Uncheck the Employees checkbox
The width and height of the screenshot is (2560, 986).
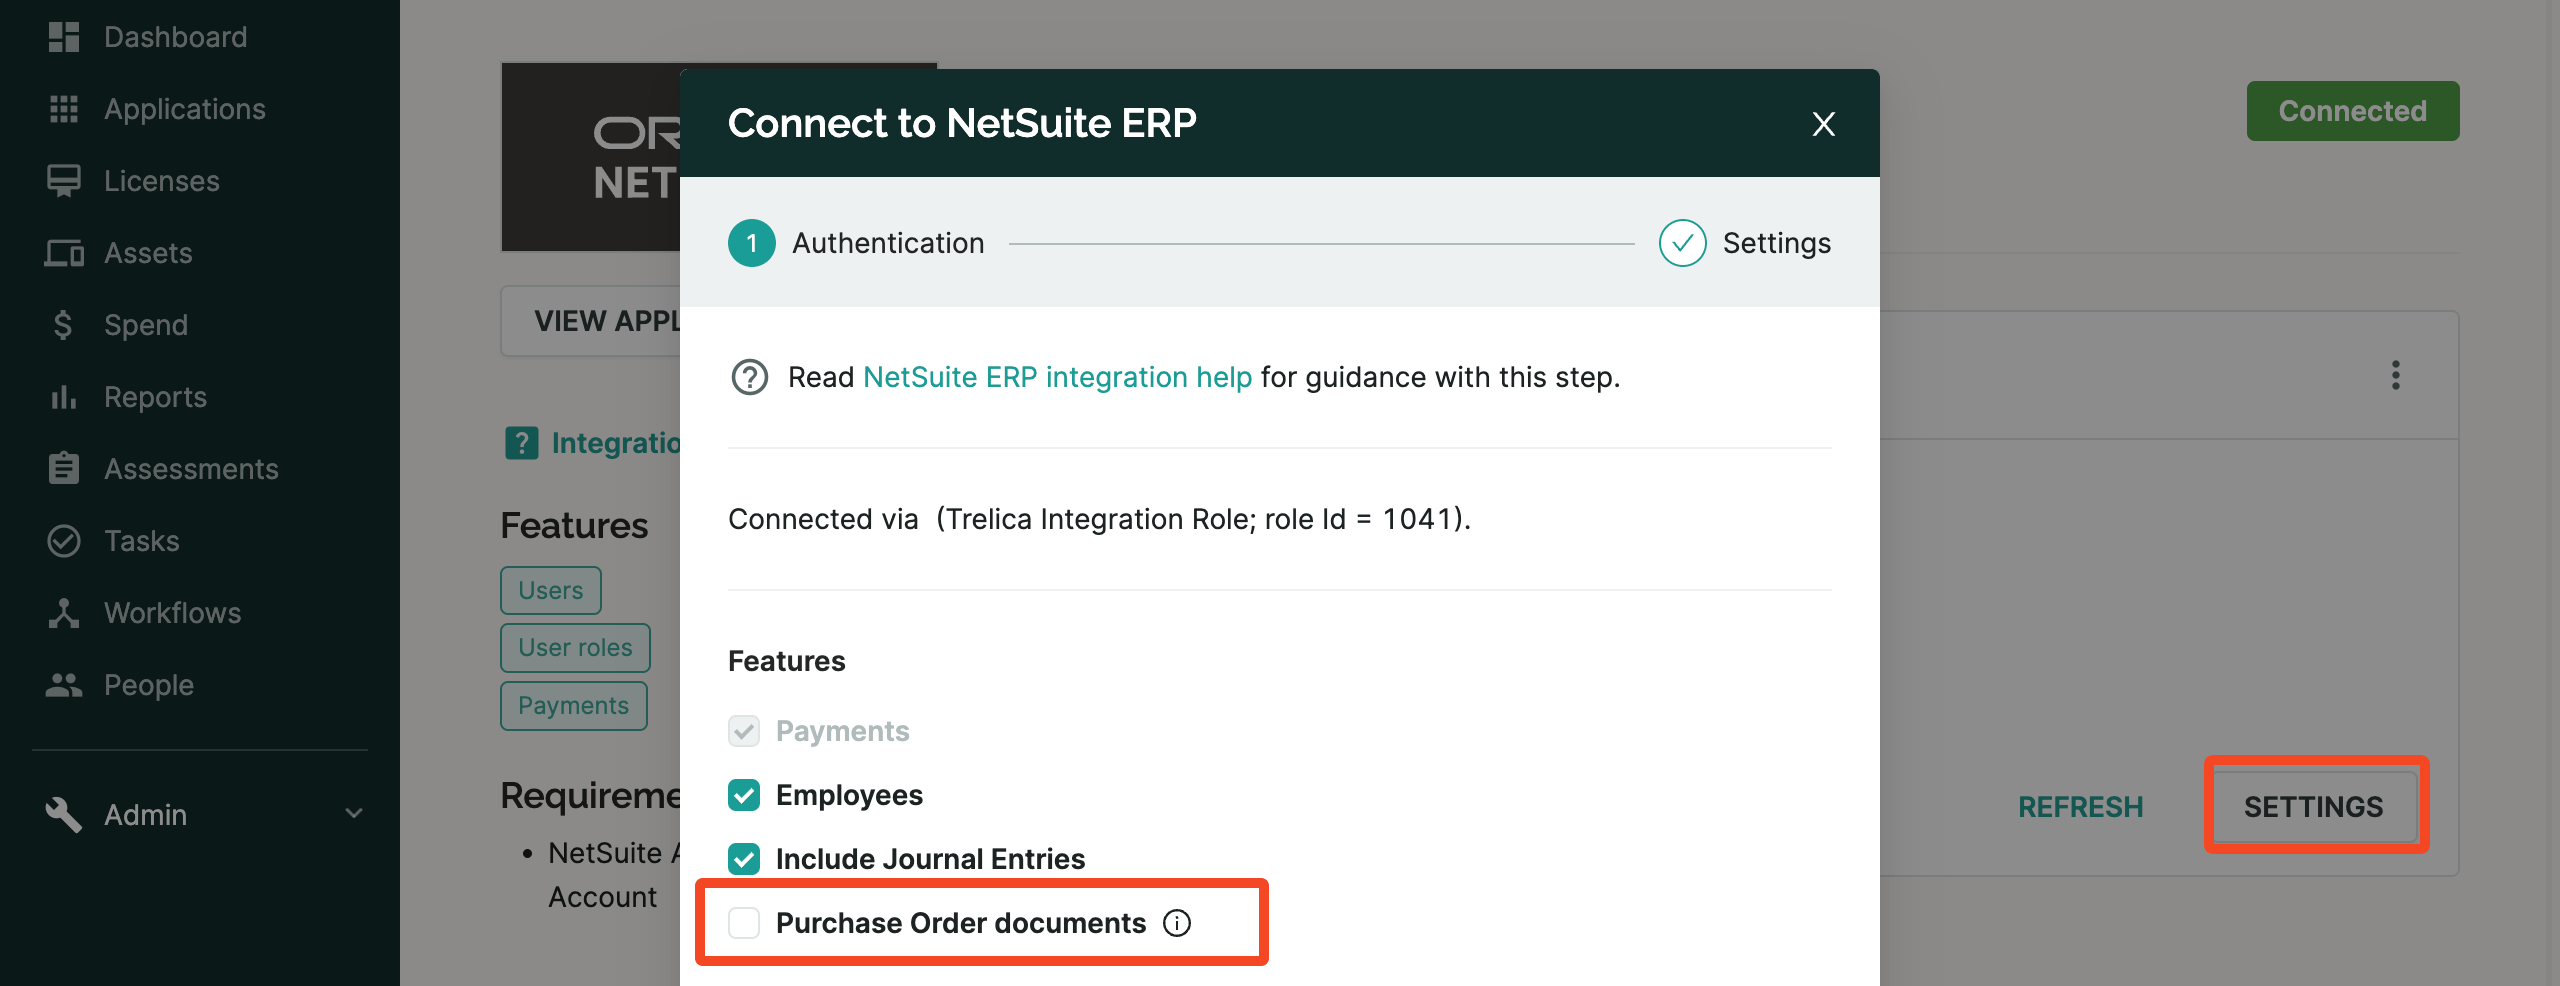coord(744,795)
